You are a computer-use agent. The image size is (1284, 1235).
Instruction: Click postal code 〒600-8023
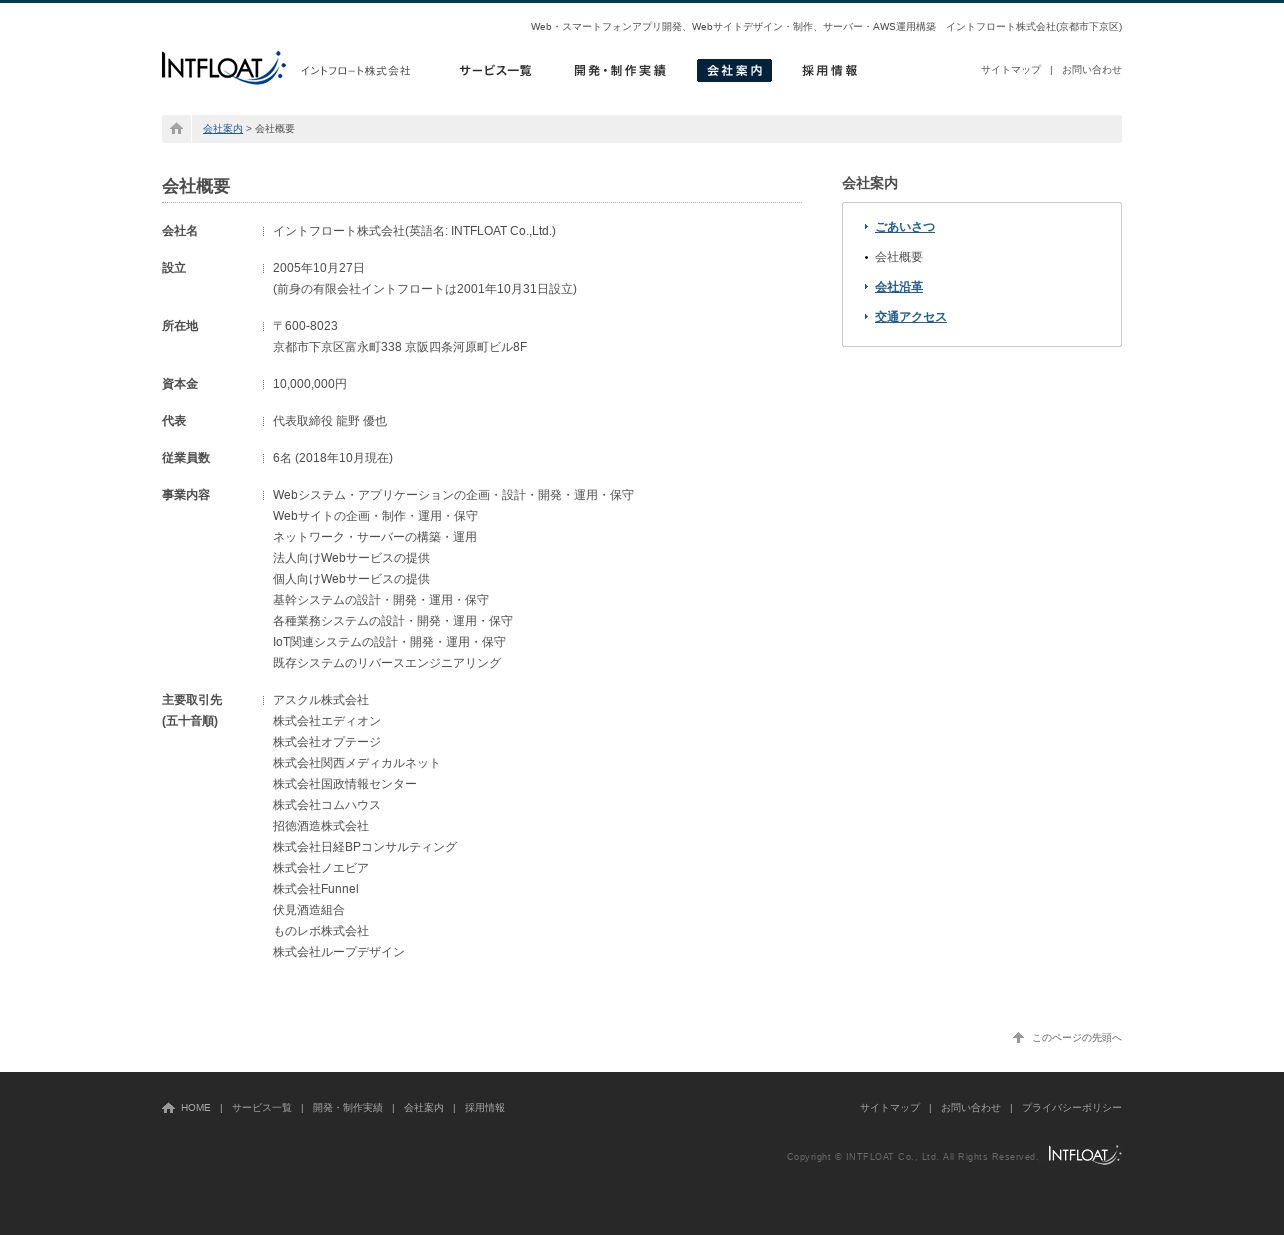tap(305, 326)
